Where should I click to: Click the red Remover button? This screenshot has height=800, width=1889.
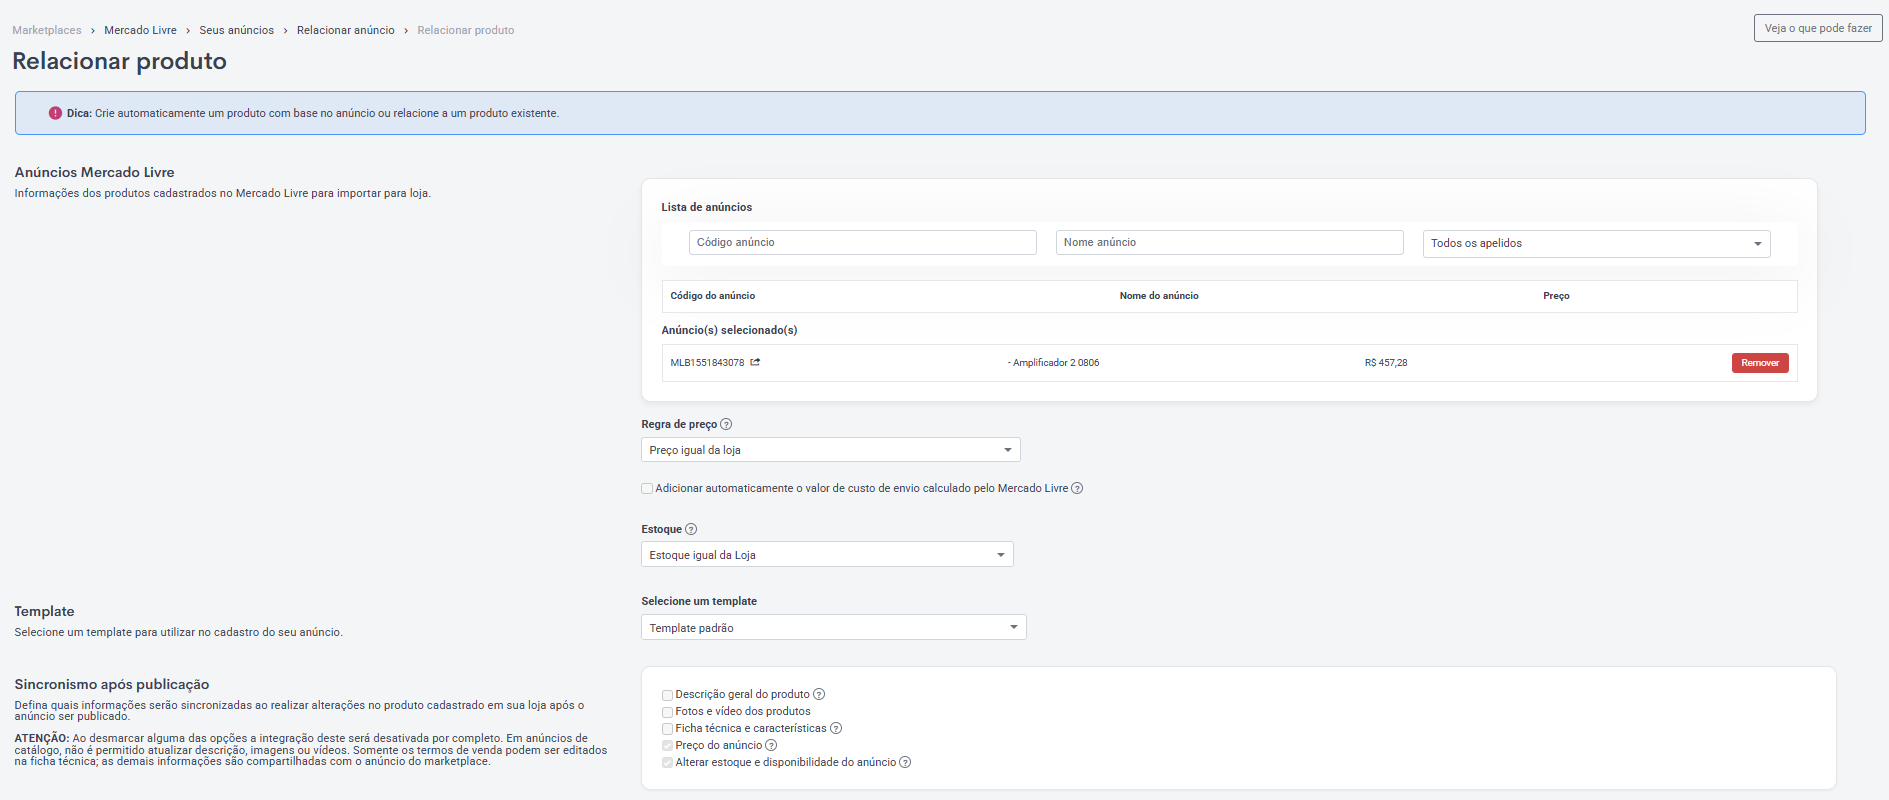[1760, 363]
